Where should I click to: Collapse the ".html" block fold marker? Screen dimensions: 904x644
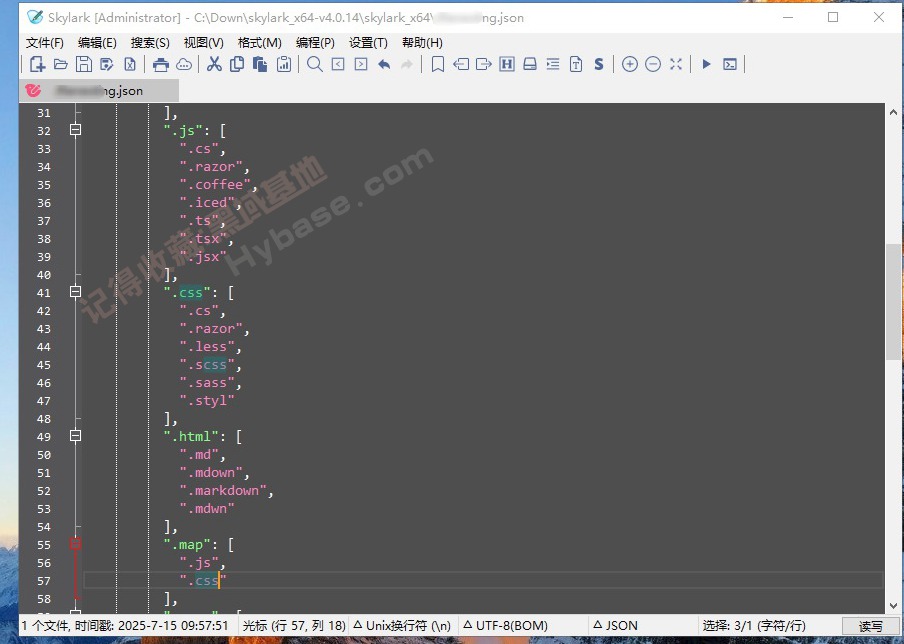coord(76,436)
